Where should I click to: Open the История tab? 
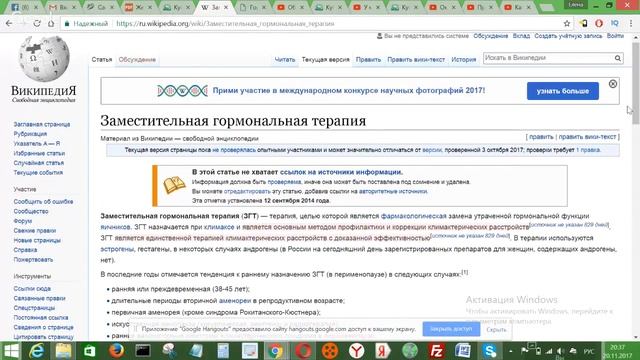click(464, 60)
